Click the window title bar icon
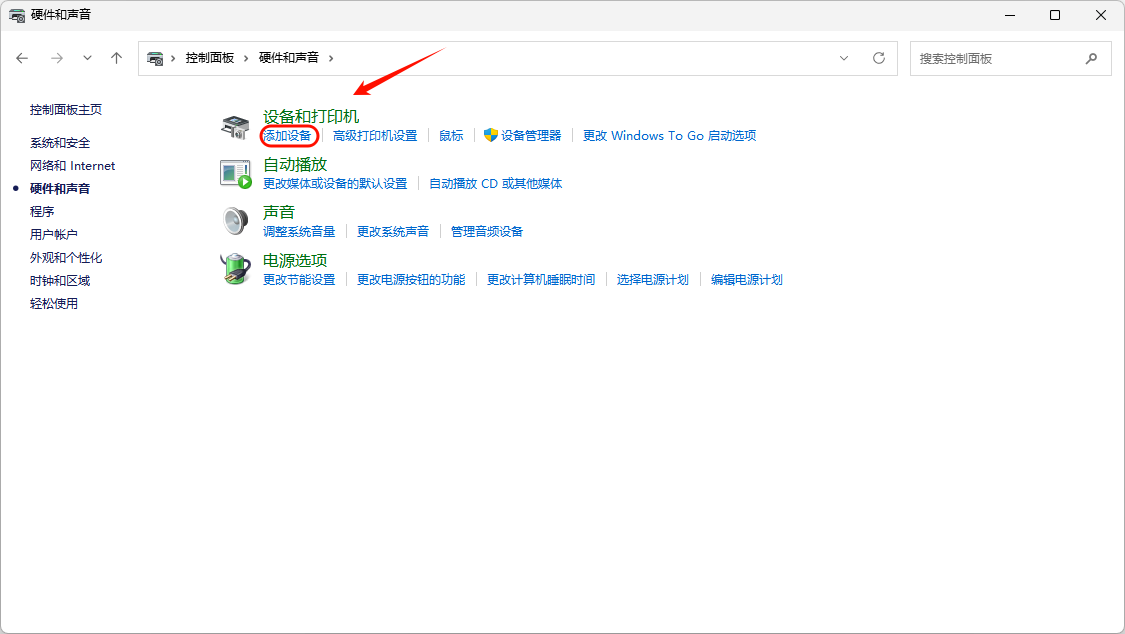Image resolution: width=1125 pixels, height=634 pixels. (17, 15)
